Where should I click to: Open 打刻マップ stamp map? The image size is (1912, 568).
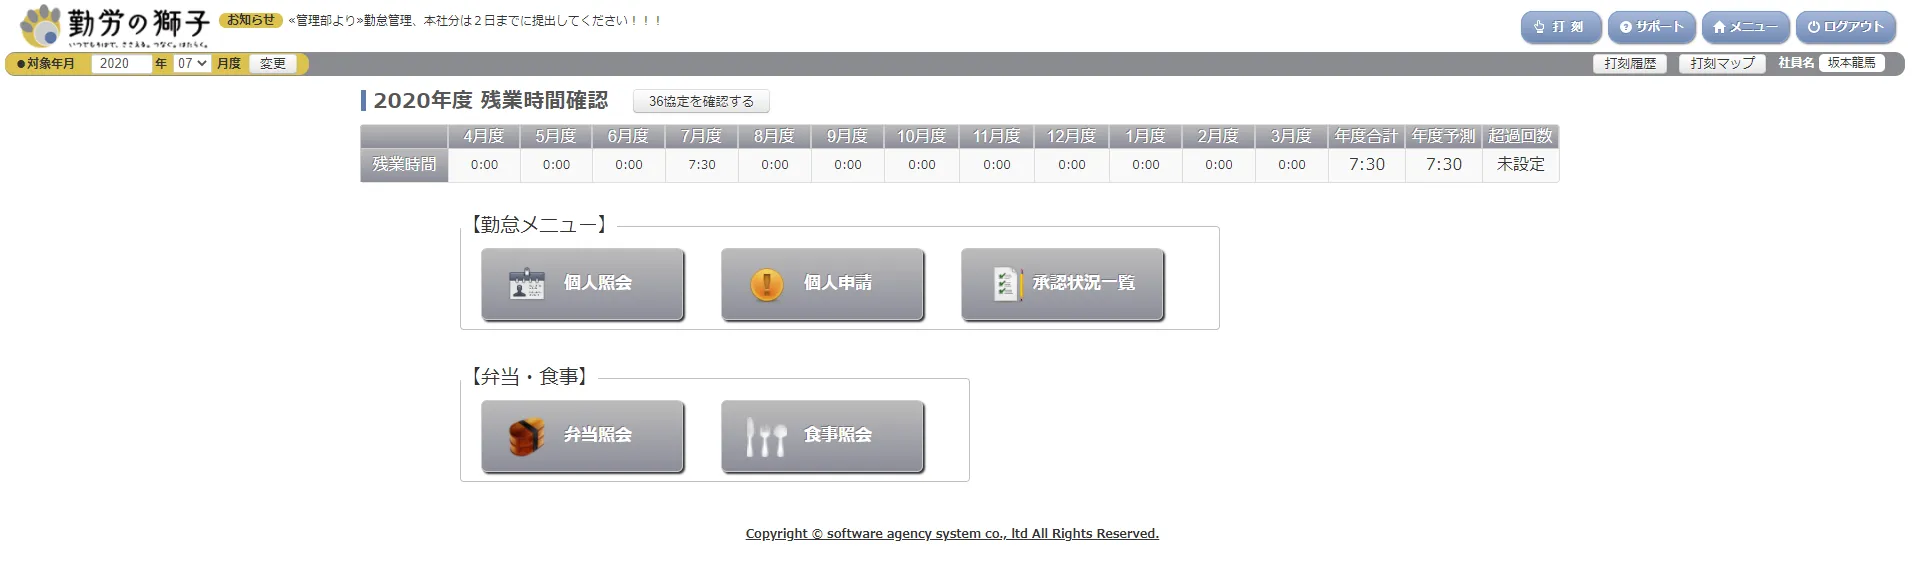[x=1721, y=64]
